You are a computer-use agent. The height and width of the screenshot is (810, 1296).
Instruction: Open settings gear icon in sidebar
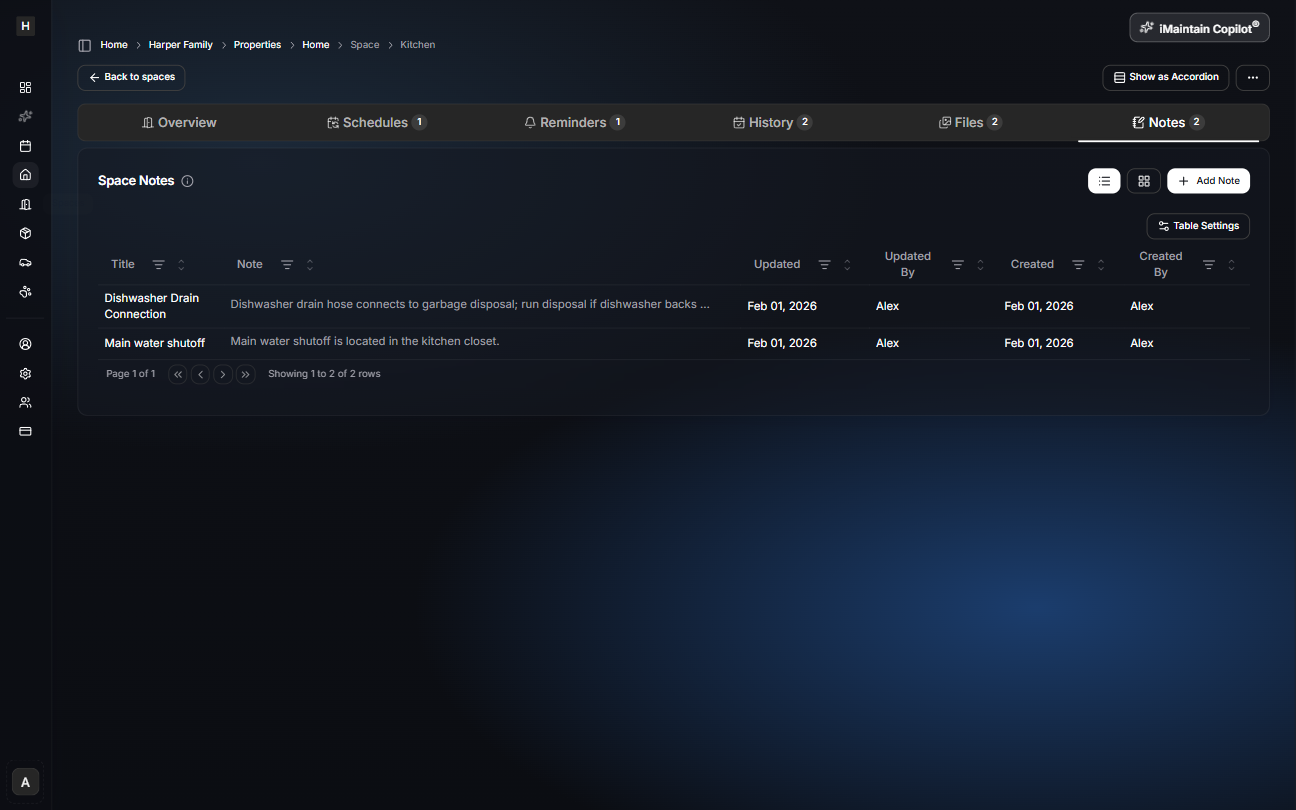[26, 373]
